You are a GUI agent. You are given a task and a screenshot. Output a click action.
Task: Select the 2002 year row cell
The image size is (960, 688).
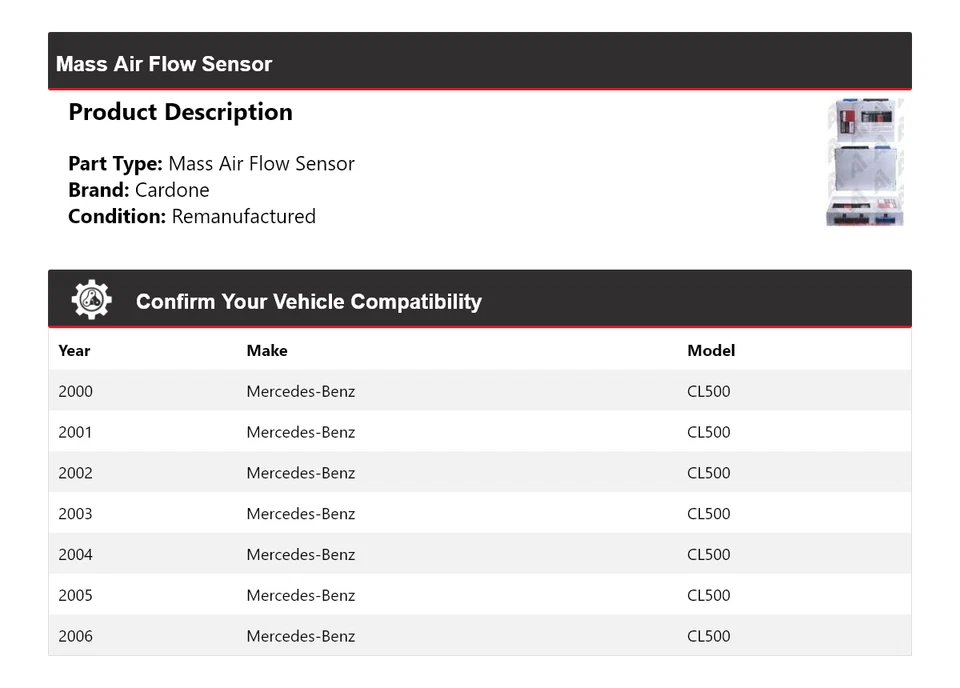(75, 473)
